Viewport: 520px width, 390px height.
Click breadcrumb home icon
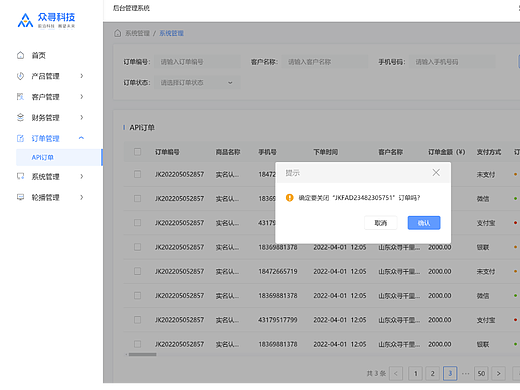[x=118, y=33]
